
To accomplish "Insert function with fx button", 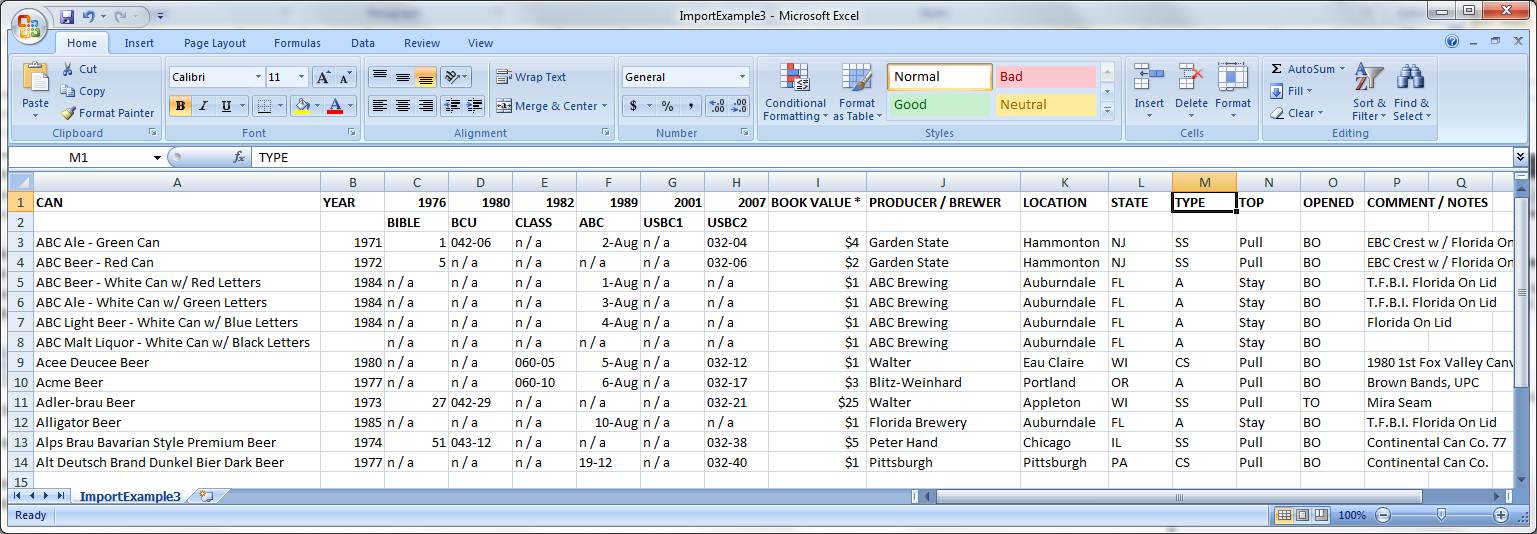I will tap(239, 157).
